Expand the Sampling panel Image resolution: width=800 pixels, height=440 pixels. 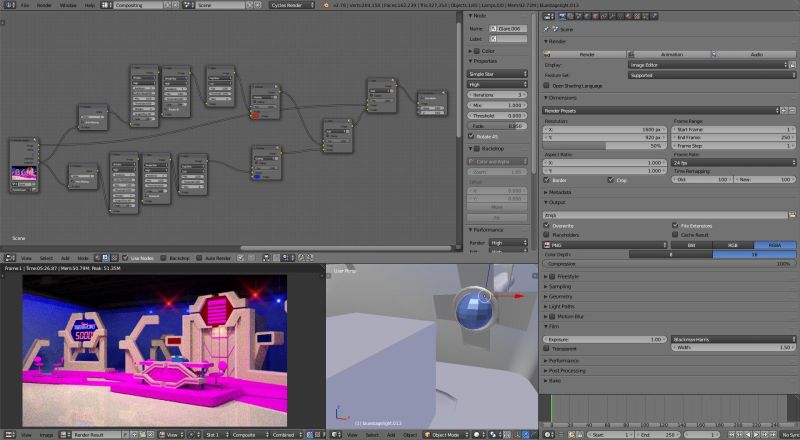560,286
